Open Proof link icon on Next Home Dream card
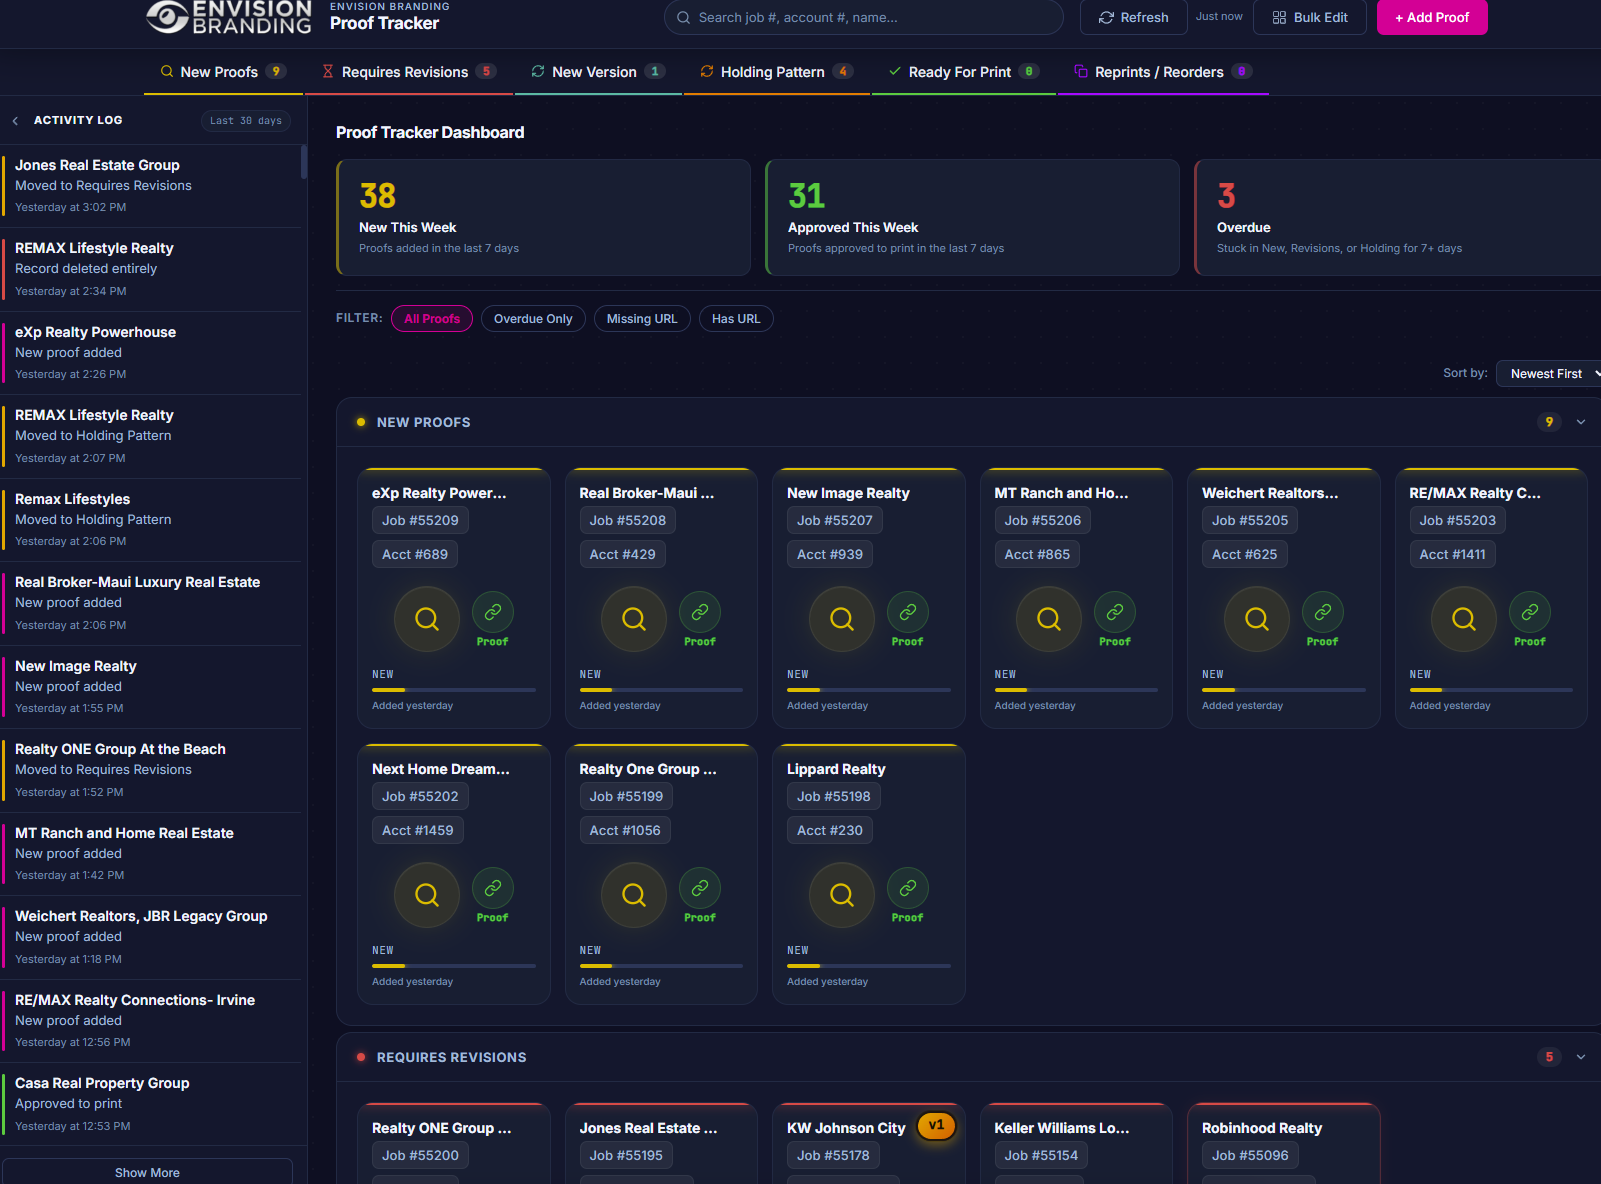The image size is (1601, 1184). coord(493,888)
